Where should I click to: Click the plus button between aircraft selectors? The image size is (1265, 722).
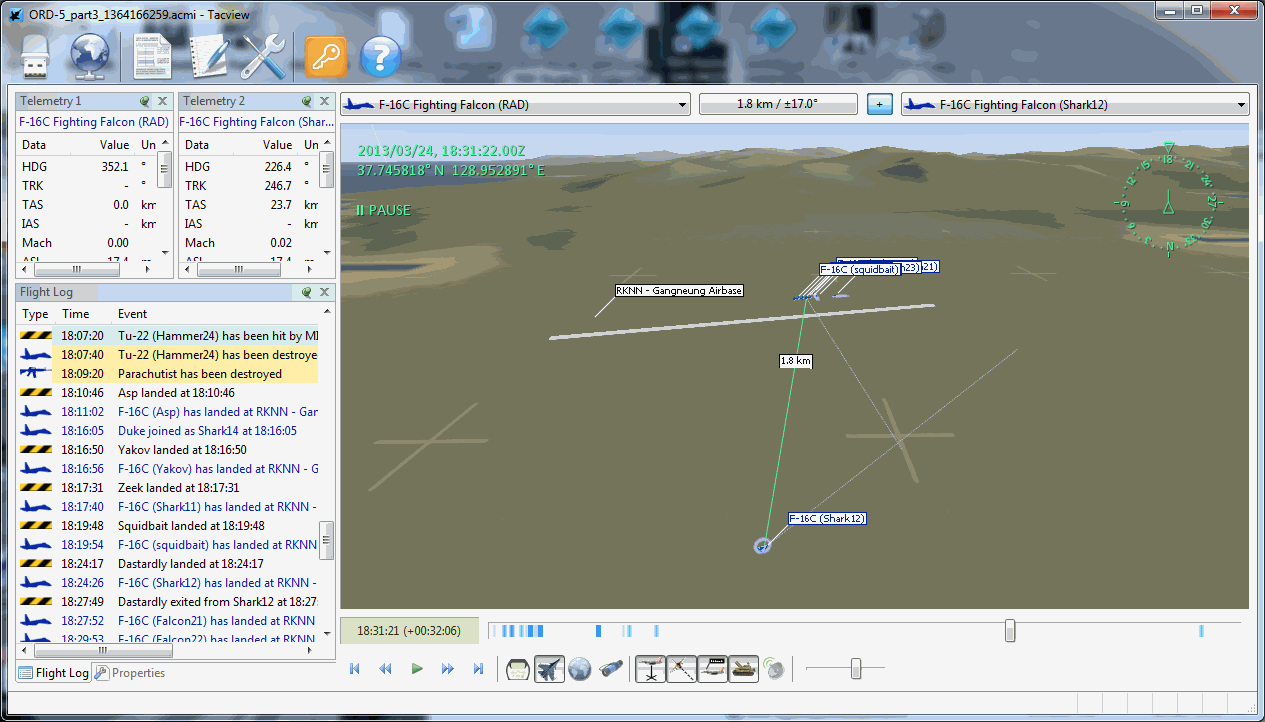tap(880, 104)
